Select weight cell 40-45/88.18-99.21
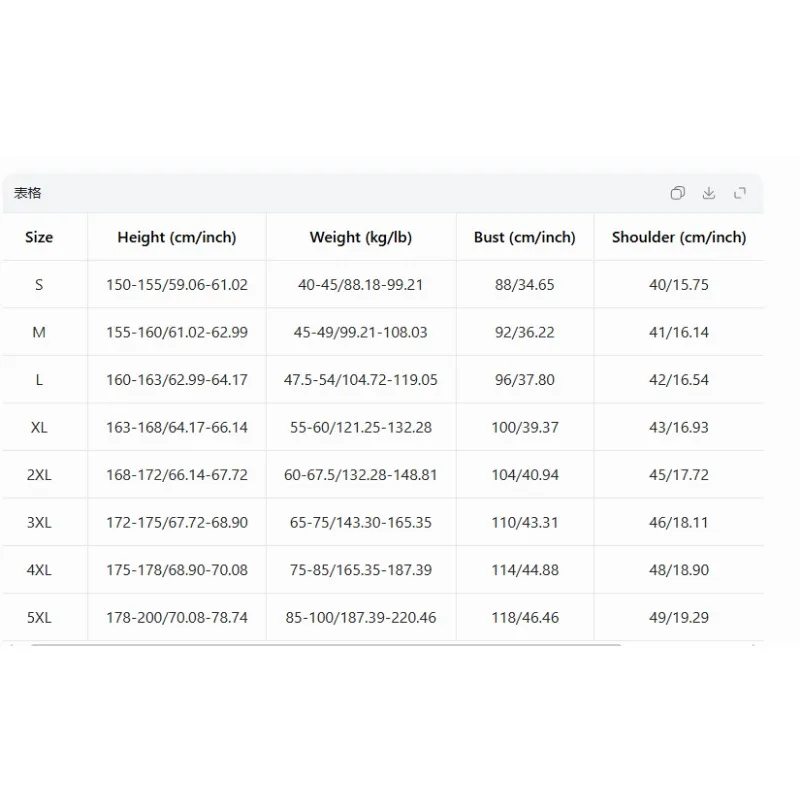The image size is (800, 800). tap(361, 285)
